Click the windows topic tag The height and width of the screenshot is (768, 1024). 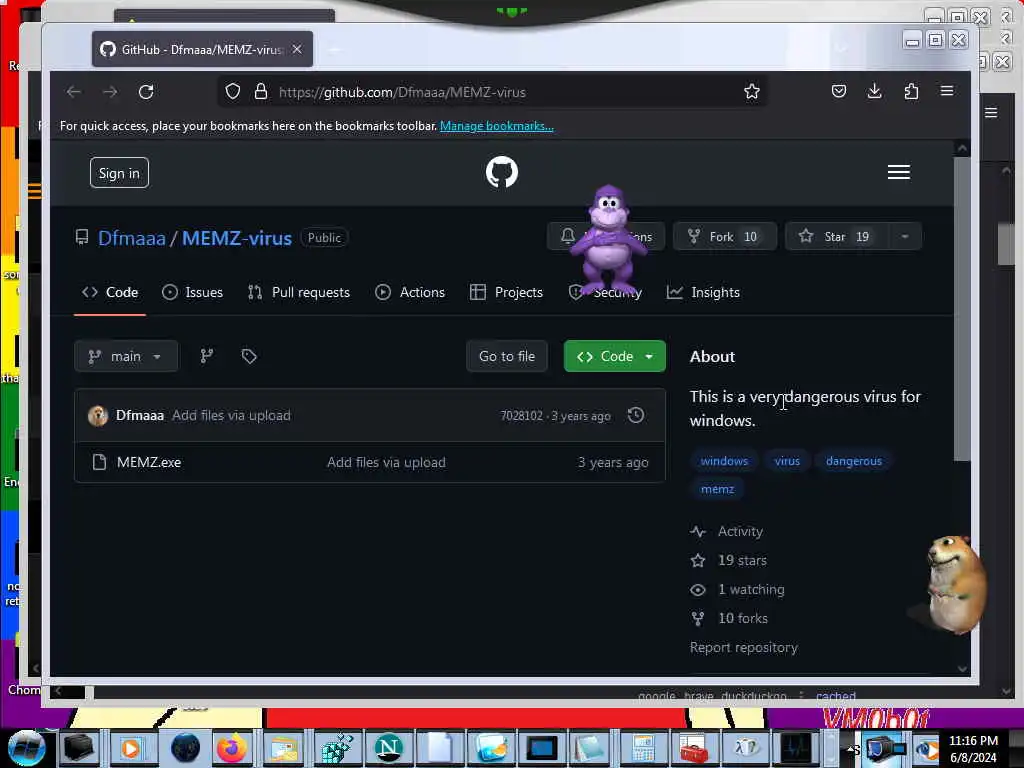[724, 461]
